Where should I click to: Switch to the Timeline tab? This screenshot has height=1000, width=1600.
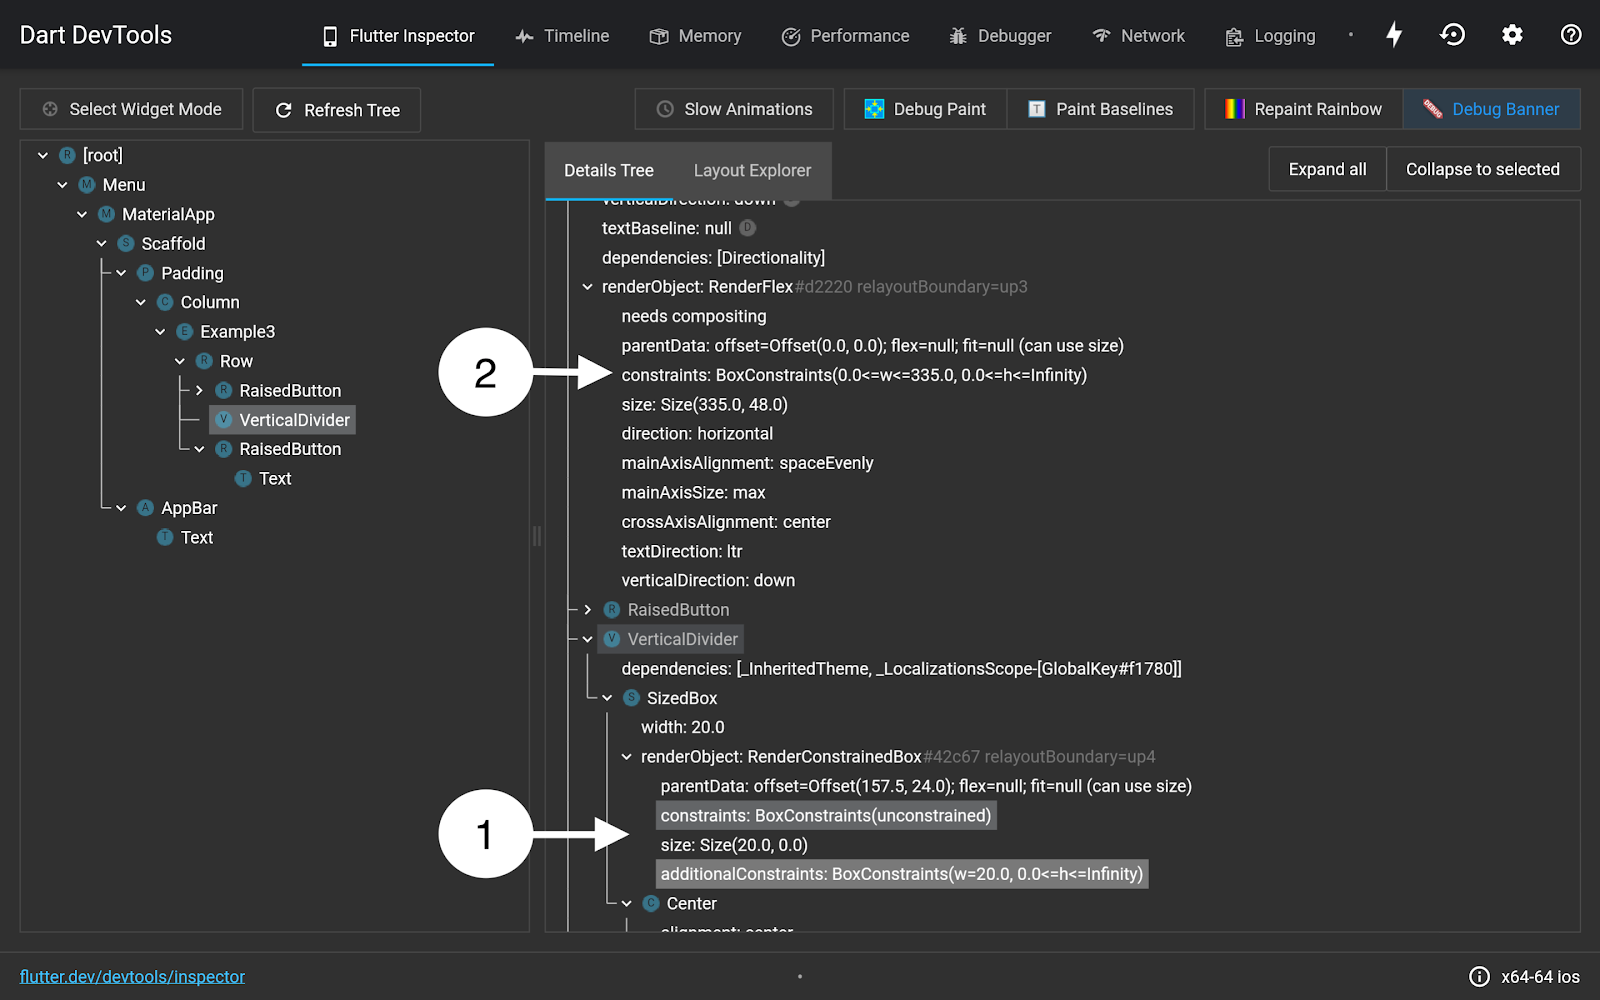tap(562, 36)
